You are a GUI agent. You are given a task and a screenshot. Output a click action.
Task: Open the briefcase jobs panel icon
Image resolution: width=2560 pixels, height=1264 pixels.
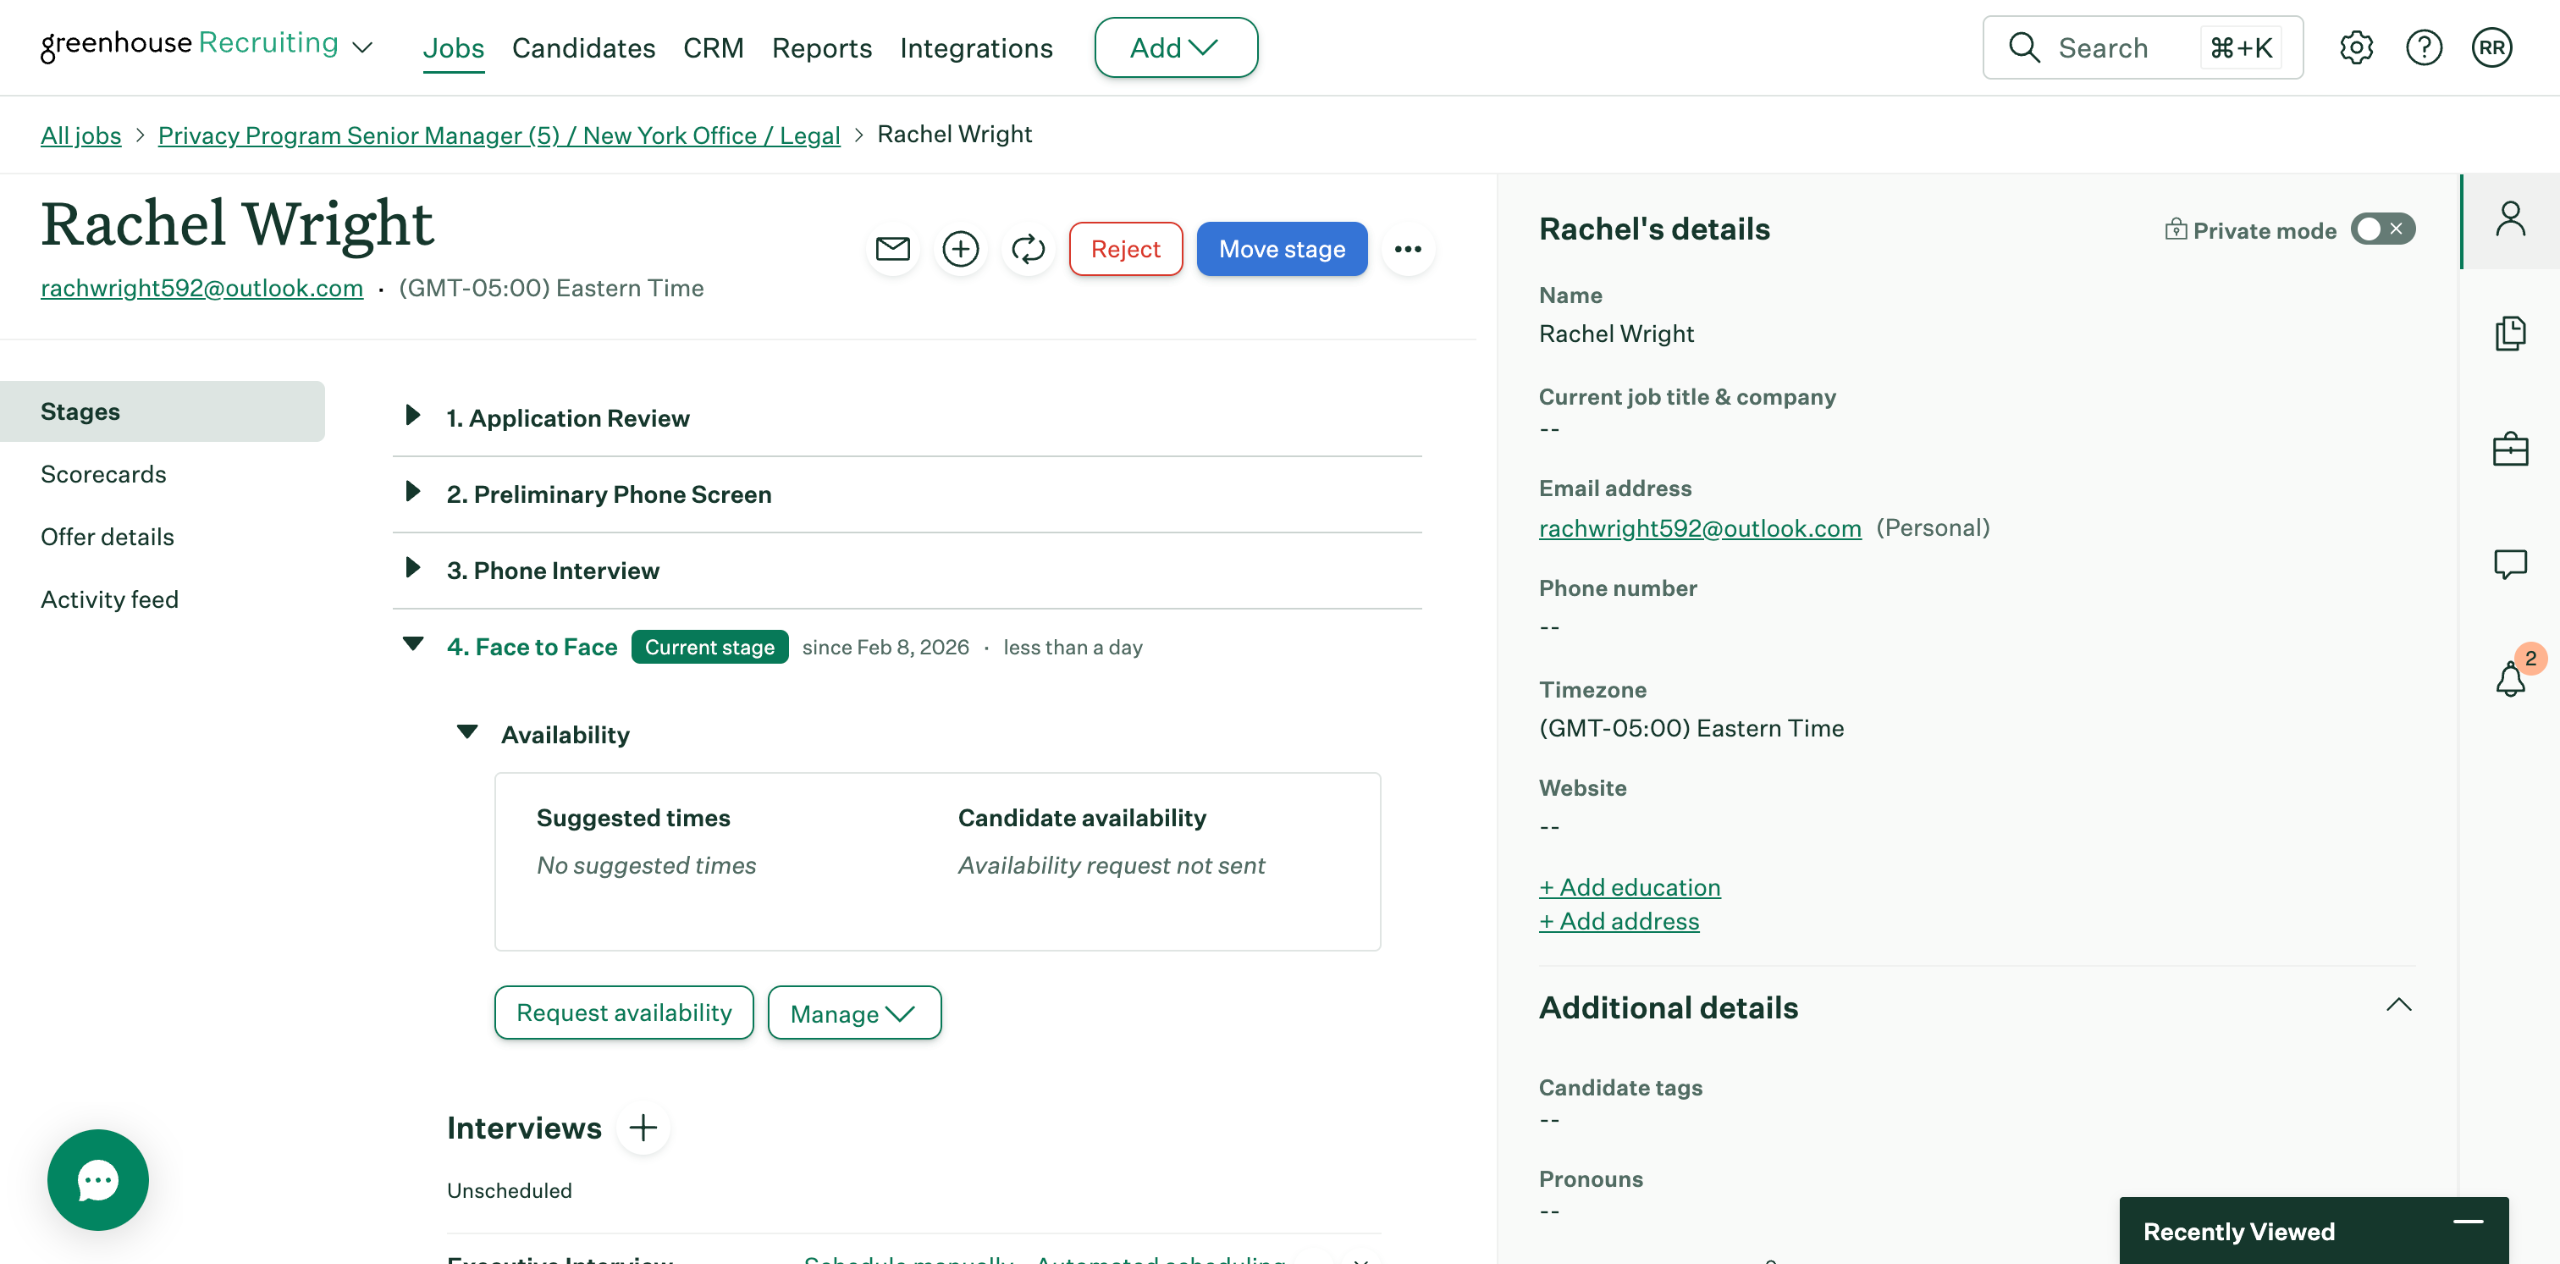point(2510,449)
